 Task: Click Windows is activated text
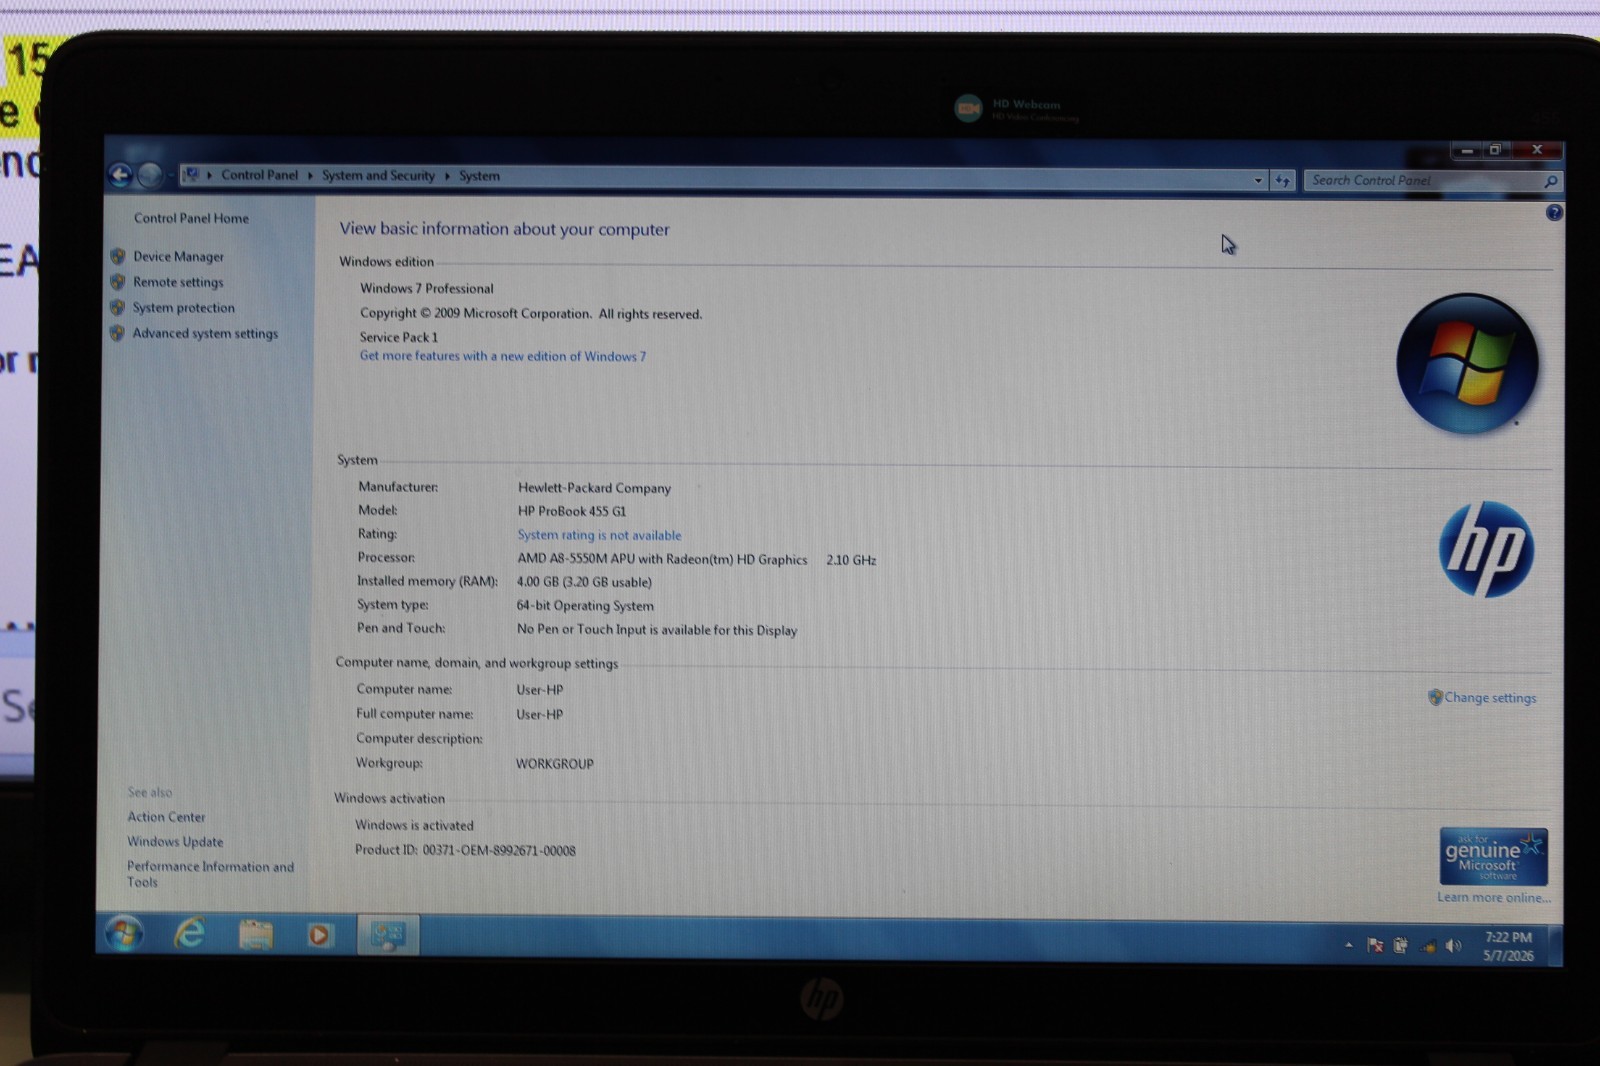point(414,825)
